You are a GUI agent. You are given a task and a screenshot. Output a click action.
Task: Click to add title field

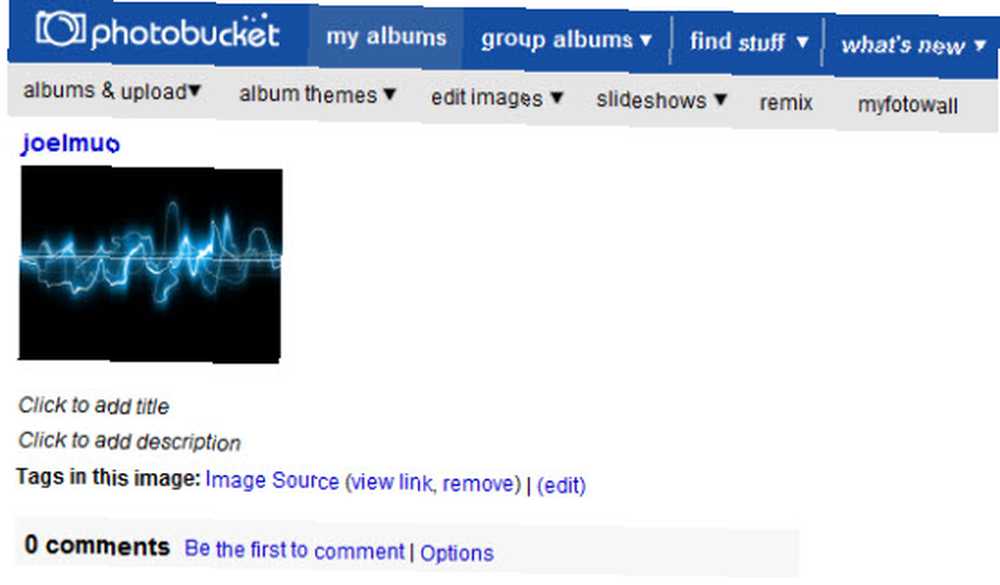[94, 406]
